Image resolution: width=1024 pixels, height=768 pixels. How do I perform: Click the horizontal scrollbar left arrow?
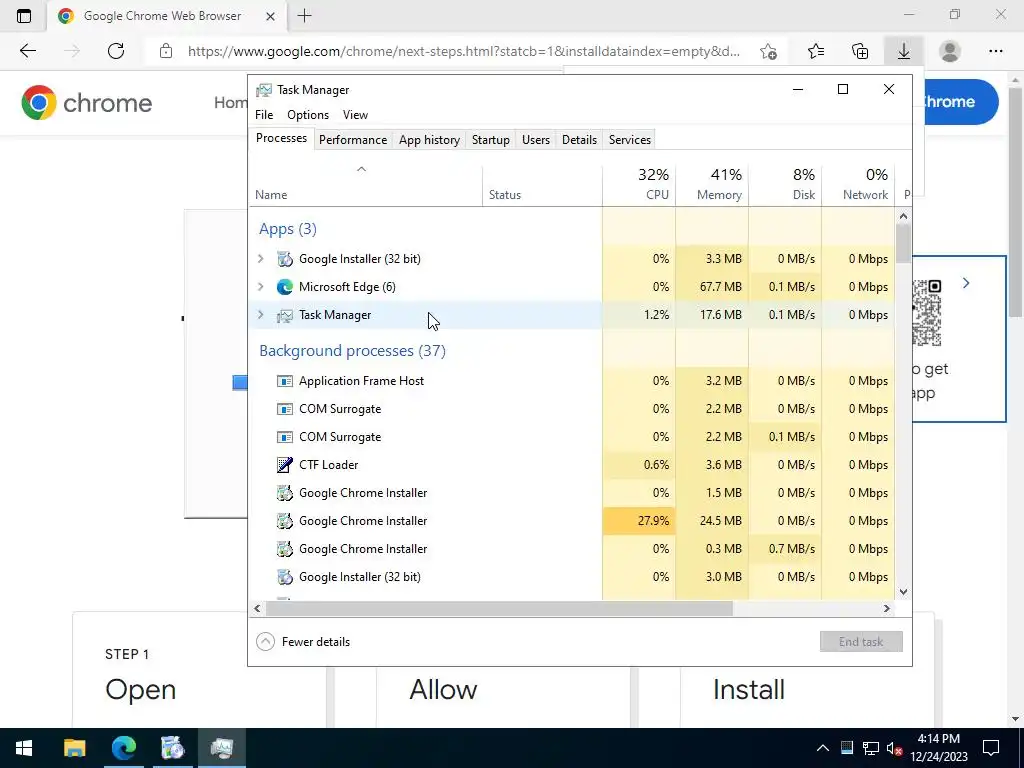click(x=257, y=608)
